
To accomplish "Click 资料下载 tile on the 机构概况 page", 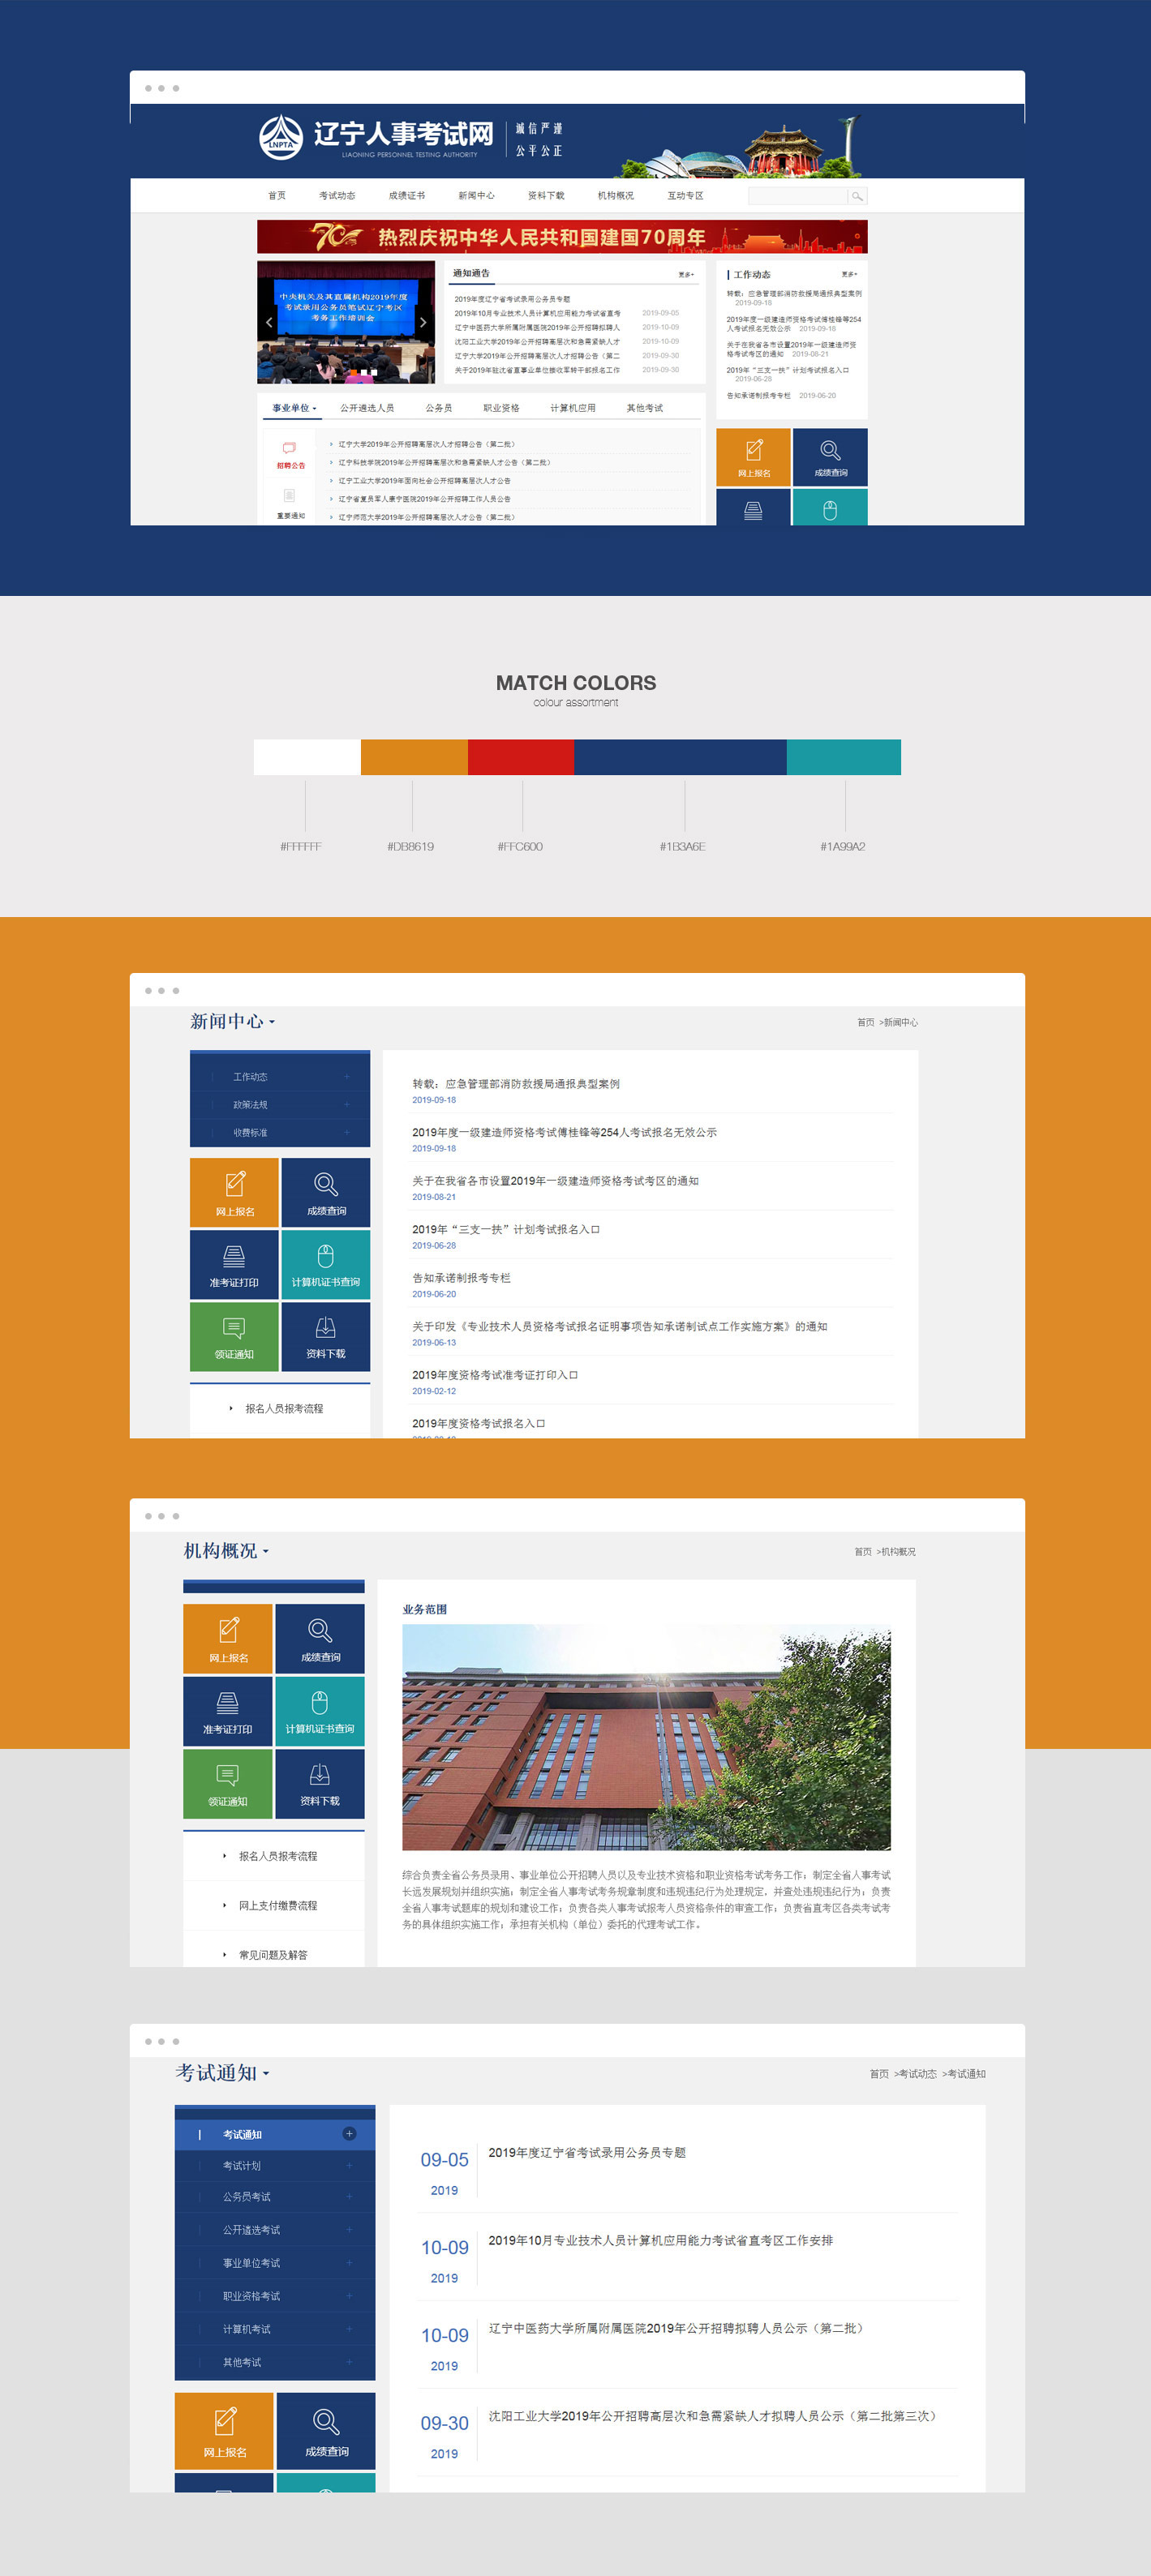I will (320, 1783).
